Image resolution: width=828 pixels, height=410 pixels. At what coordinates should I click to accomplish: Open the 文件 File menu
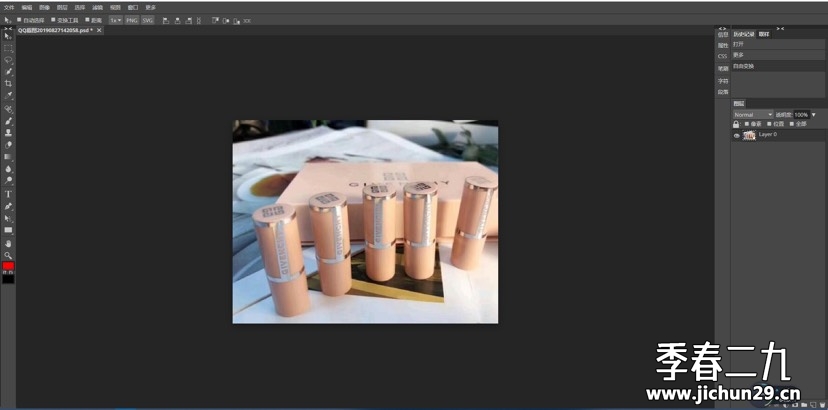point(10,8)
